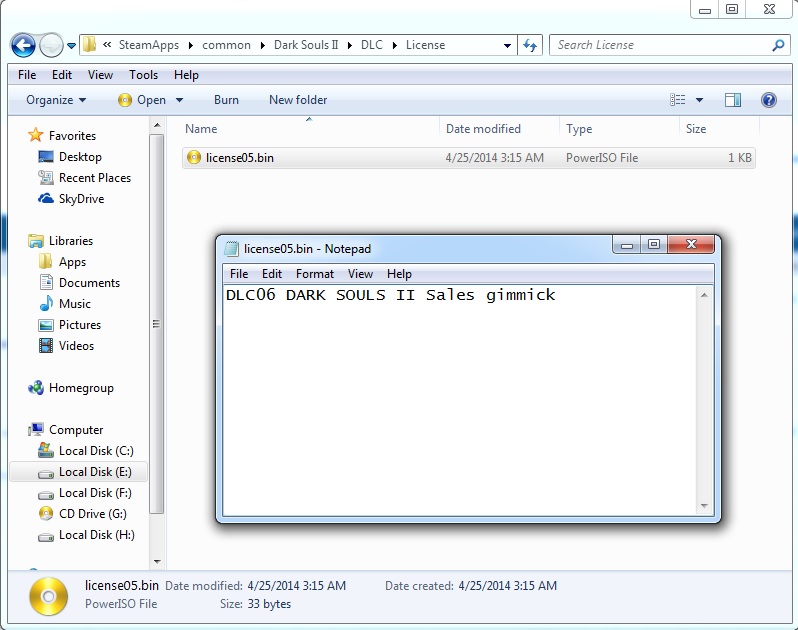The image size is (798, 630).
Task: Click SteamApps in the address breadcrumb
Action: tap(149, 45)
